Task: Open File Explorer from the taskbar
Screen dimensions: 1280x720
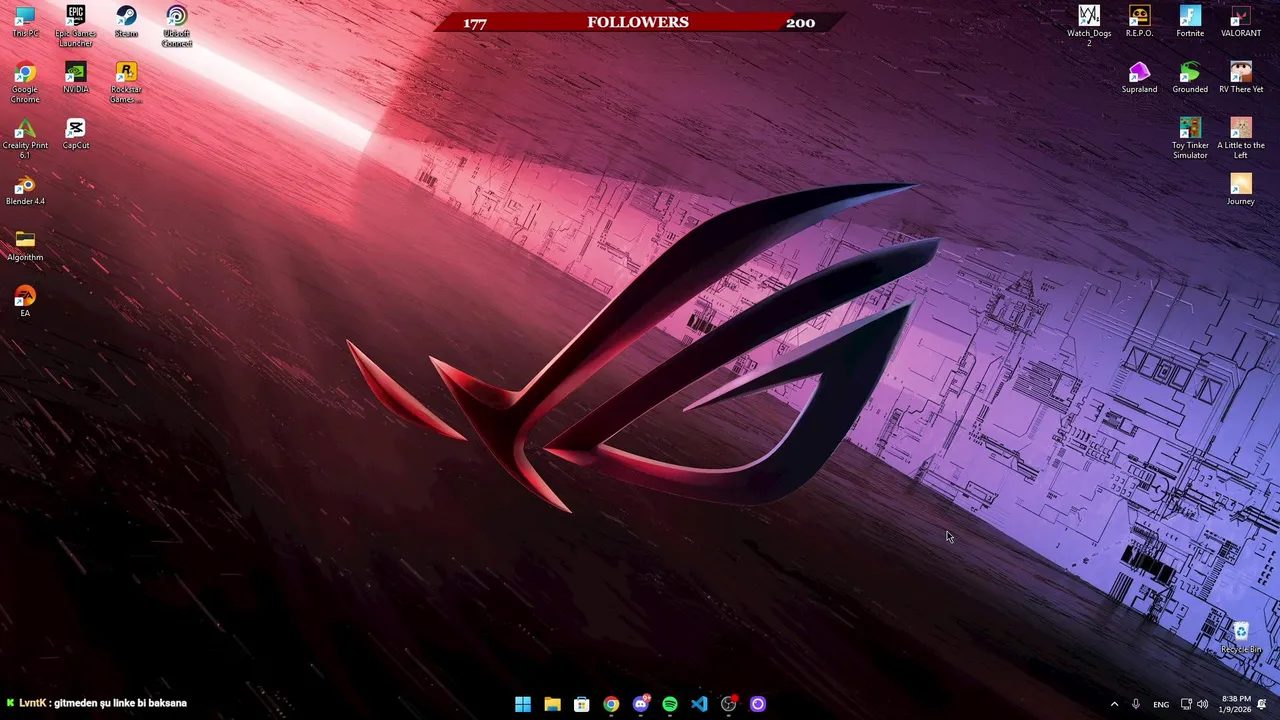Action: (552, 704)
